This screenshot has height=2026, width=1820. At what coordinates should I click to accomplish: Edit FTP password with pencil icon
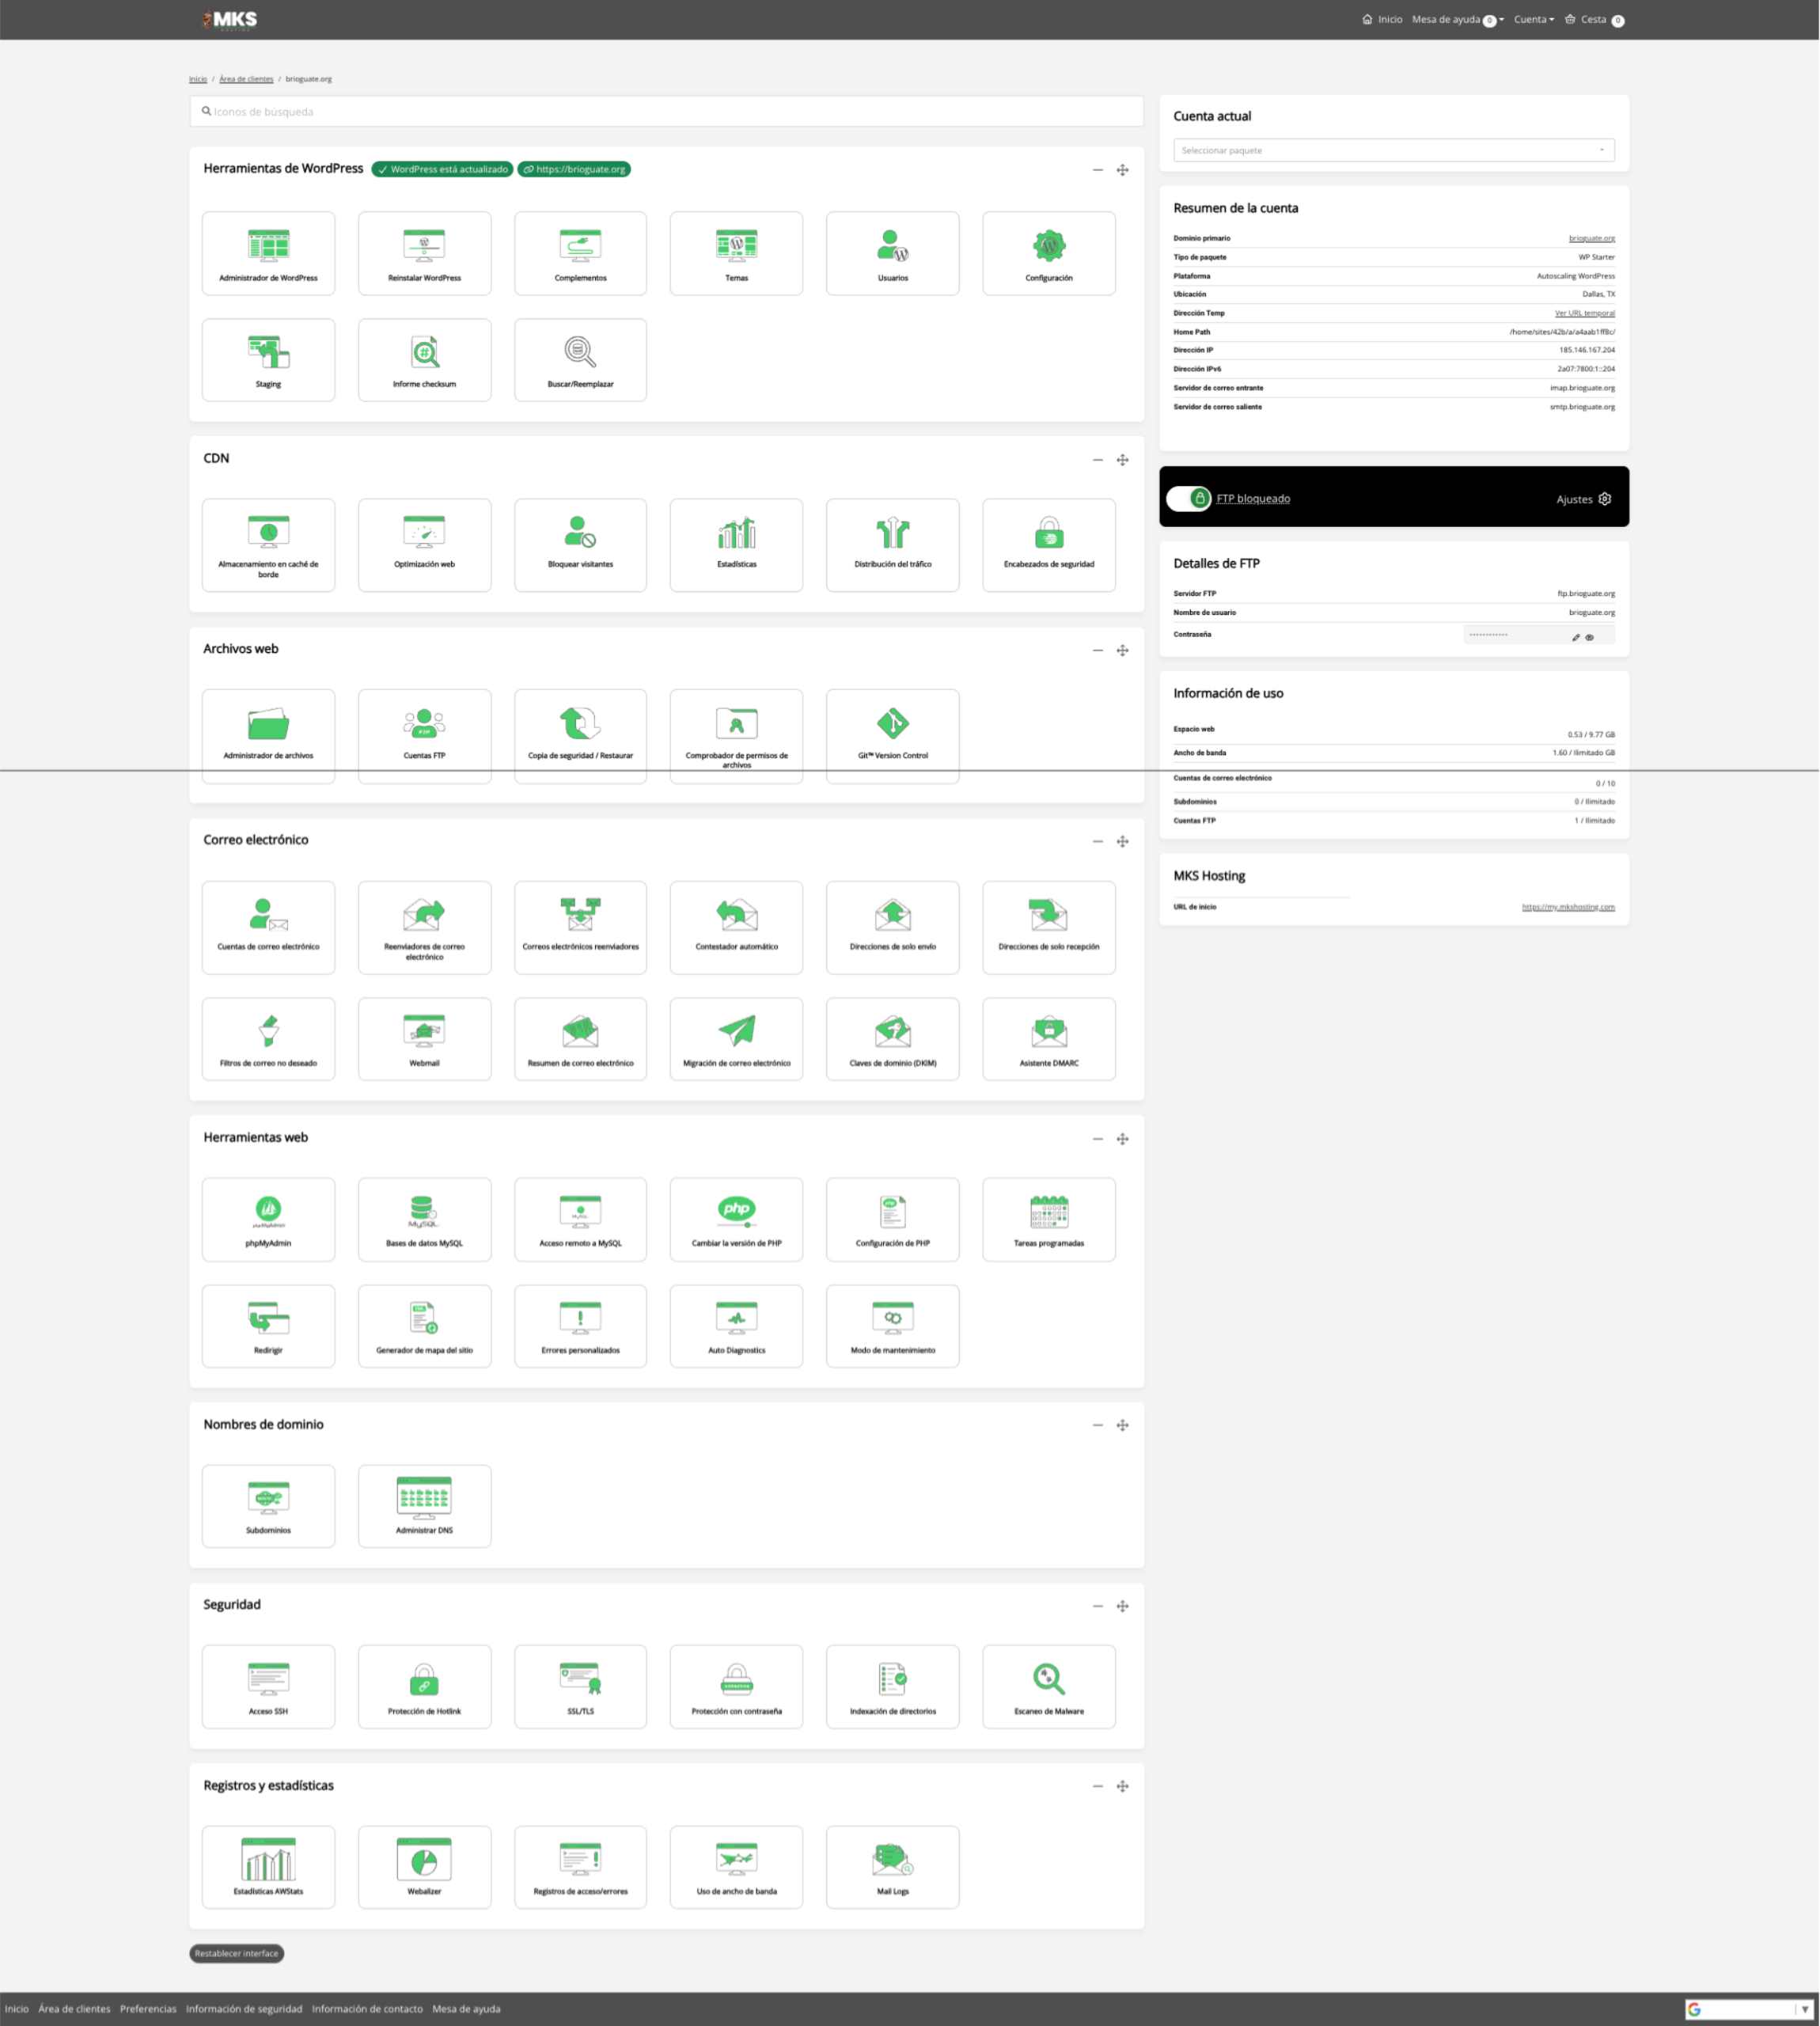[x=1575, y=637]
